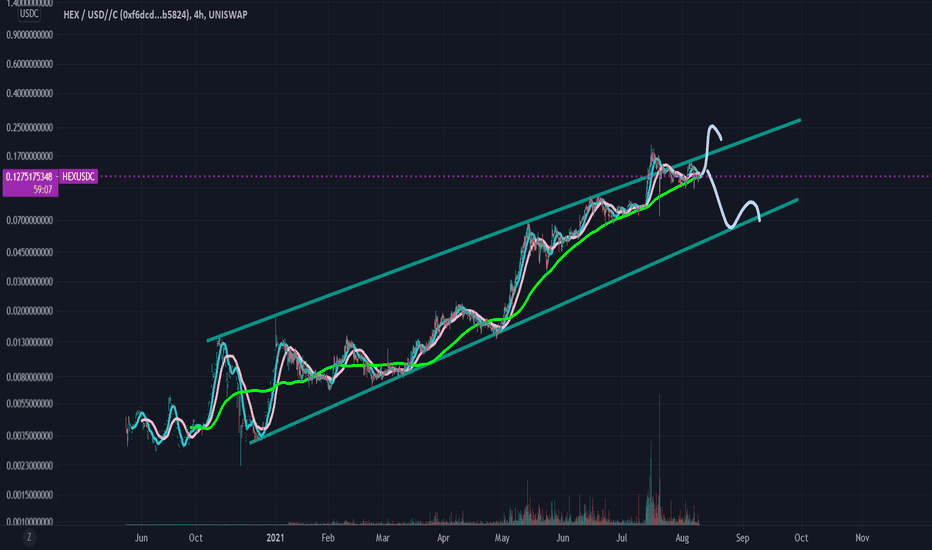Click the Sep label on time axis
This screenshot has width=932, height=550.
tap(742, 538)
